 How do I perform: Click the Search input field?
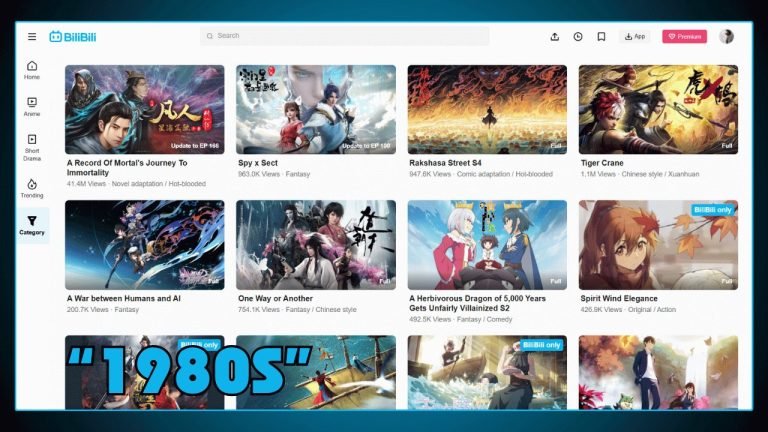(345, 36)
